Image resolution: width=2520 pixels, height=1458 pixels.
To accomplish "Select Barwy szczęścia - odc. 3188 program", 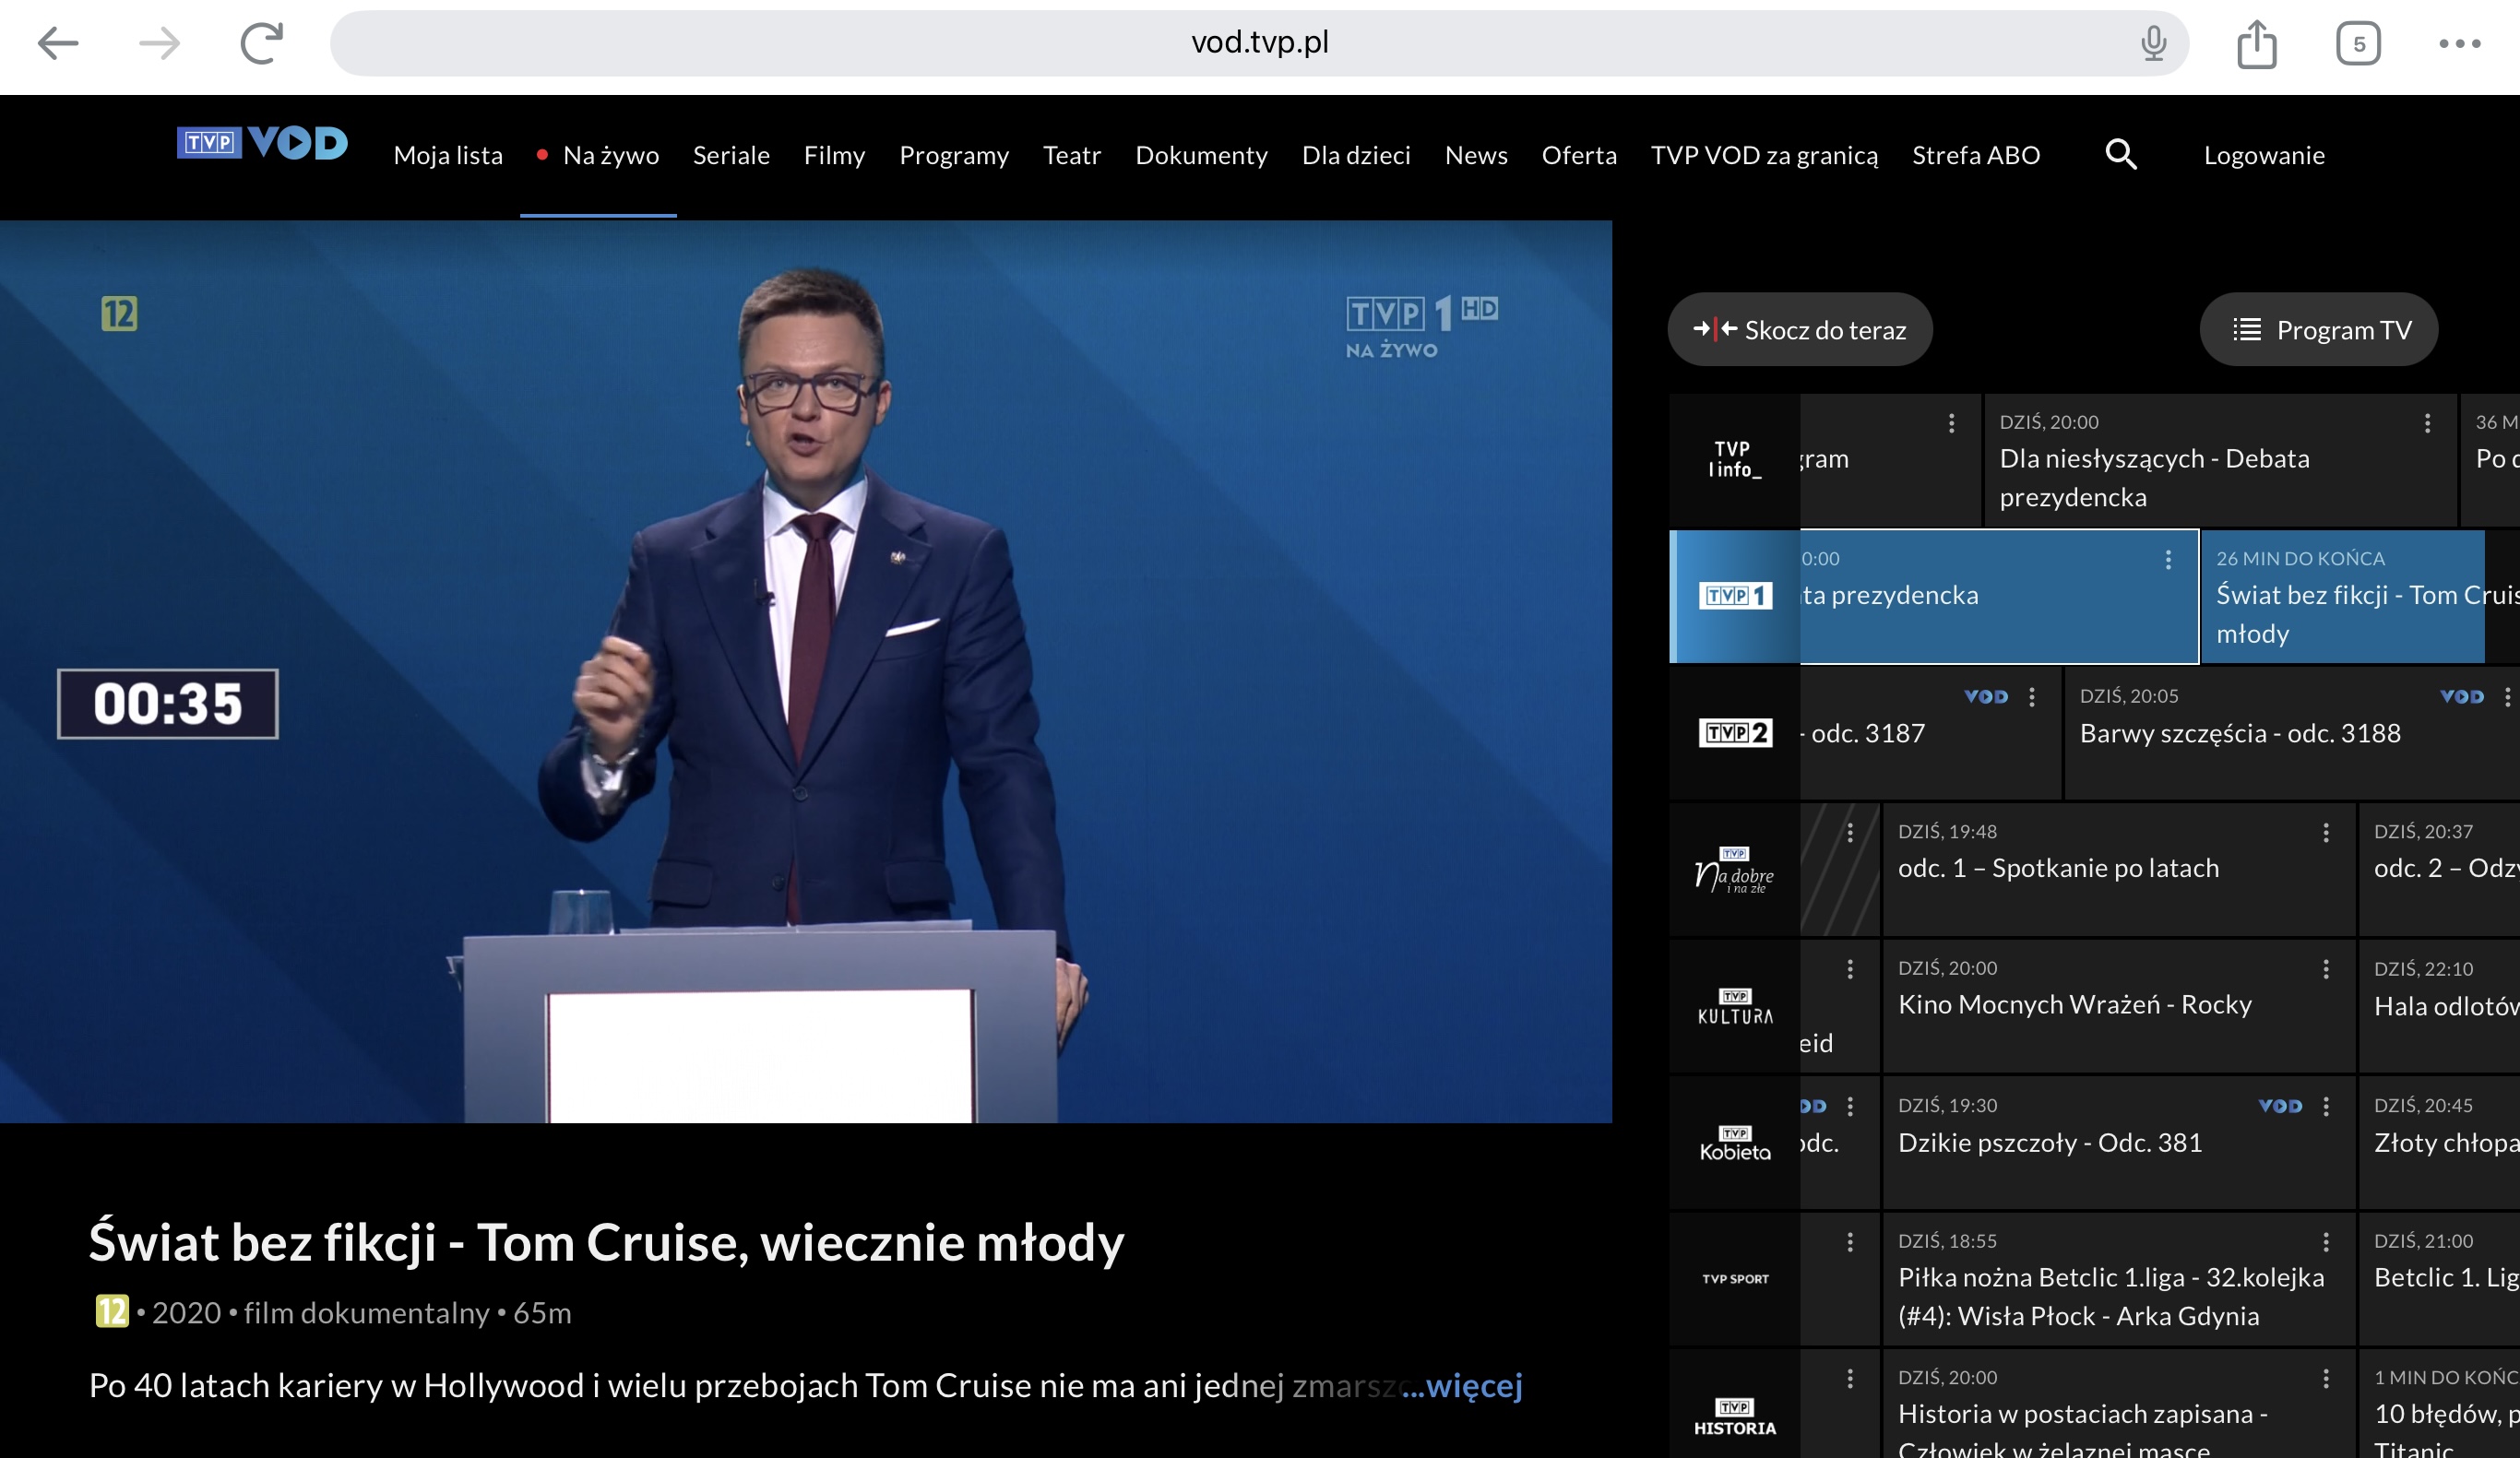I will pos(2292,733).
